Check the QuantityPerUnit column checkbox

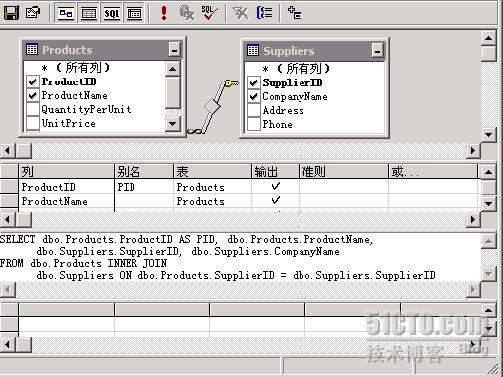click(x=33, y=109)
